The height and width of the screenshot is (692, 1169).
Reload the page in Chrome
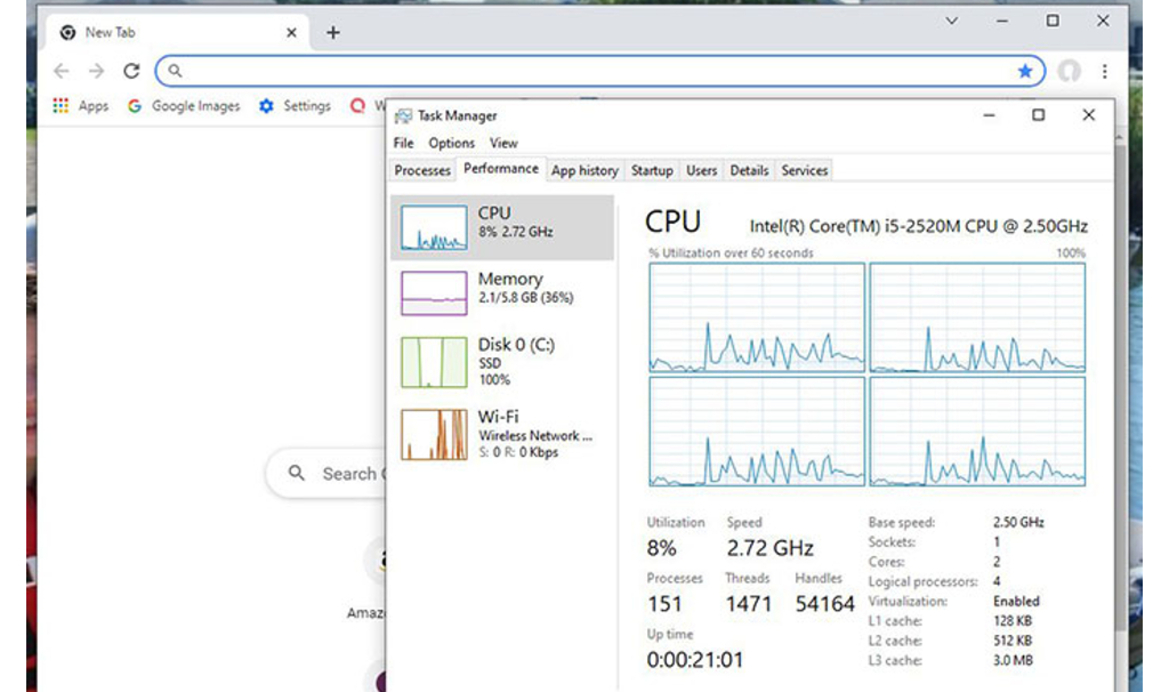[131, 71]
